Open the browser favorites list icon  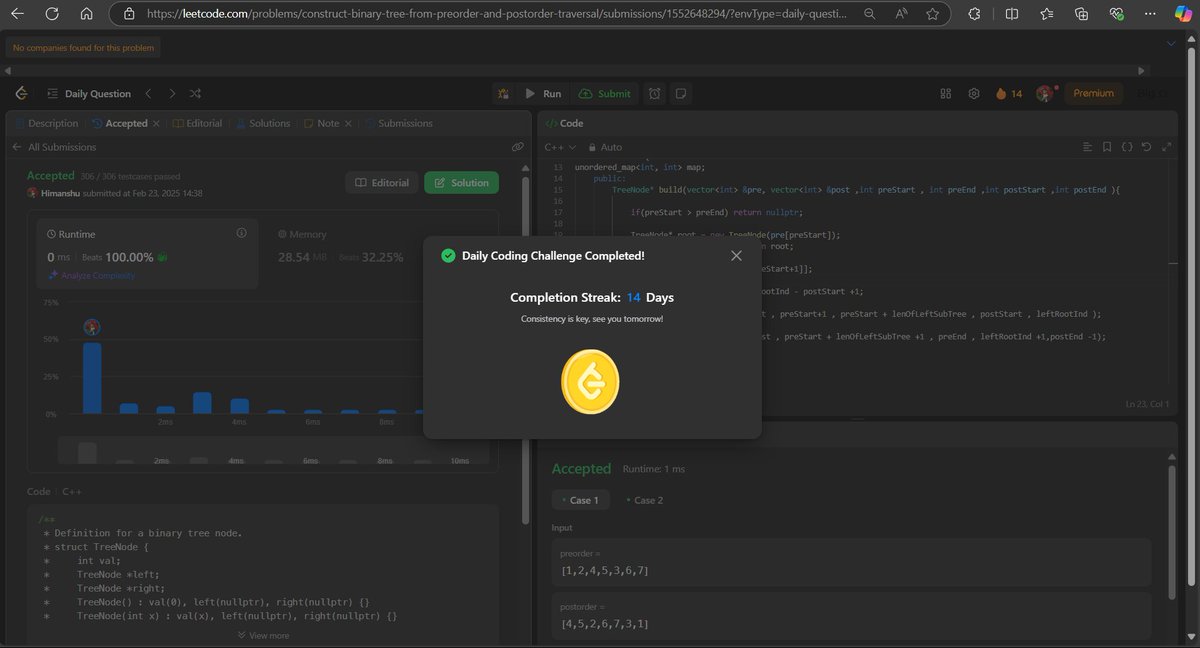coord(1046,14)
